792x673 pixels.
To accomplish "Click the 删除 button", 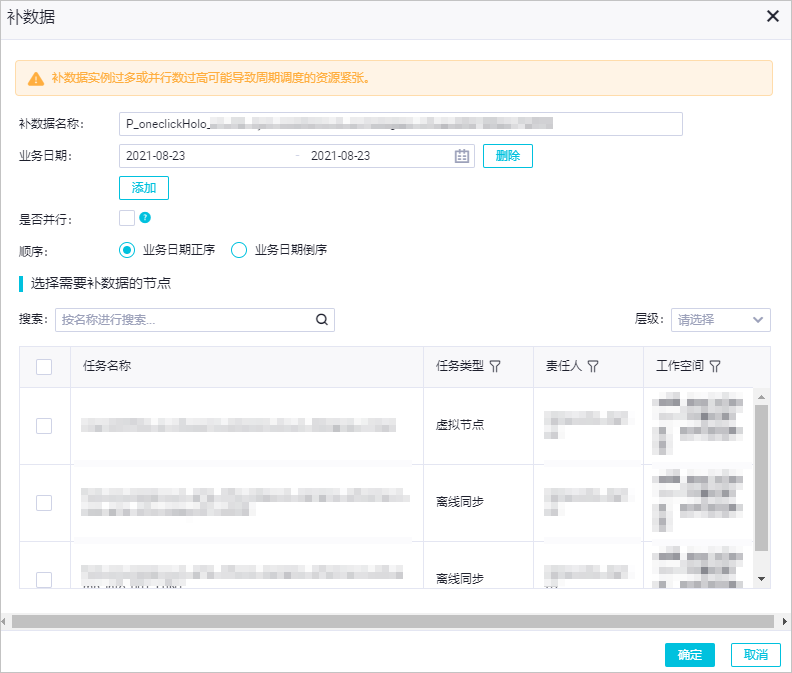I will [508, 156].
